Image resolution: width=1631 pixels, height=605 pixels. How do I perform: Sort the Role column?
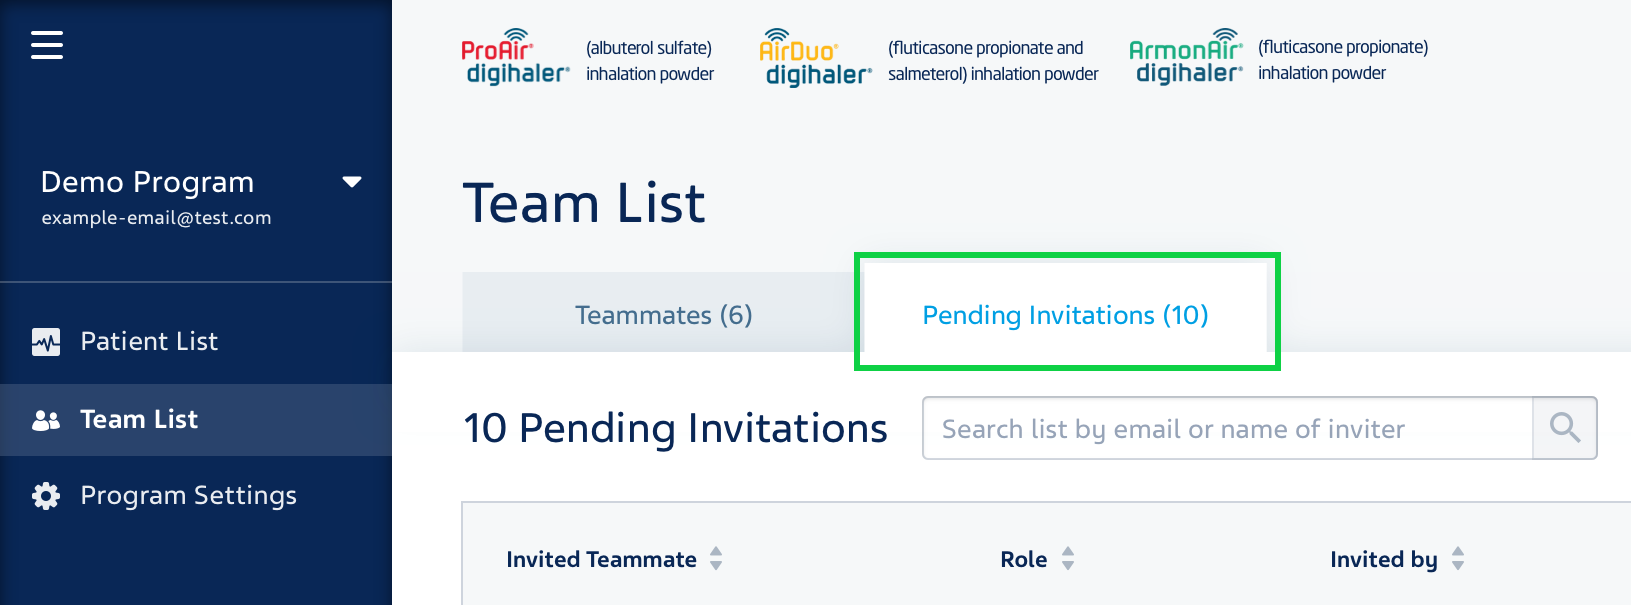point(1068,559)
